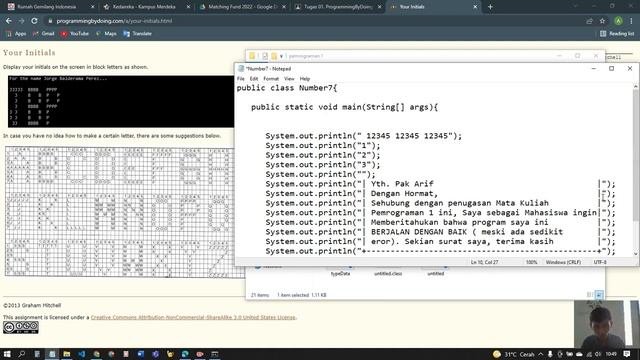This screenshot has height=360, width=640.
Task: Open the Help menu in Notepad
Action: pos(305,79)
